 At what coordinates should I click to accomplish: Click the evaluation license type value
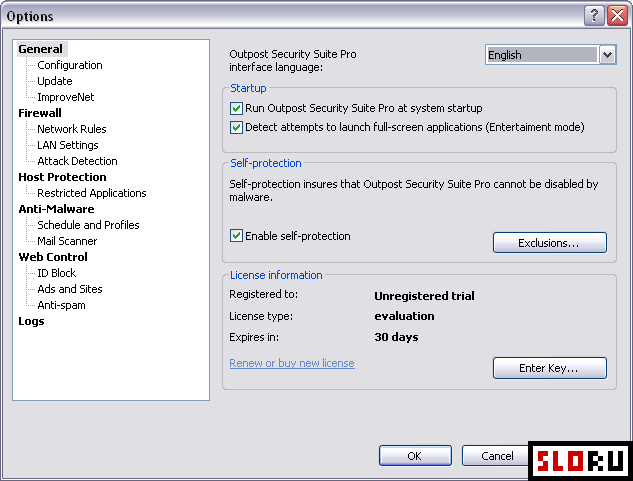[x=404, y=316]
